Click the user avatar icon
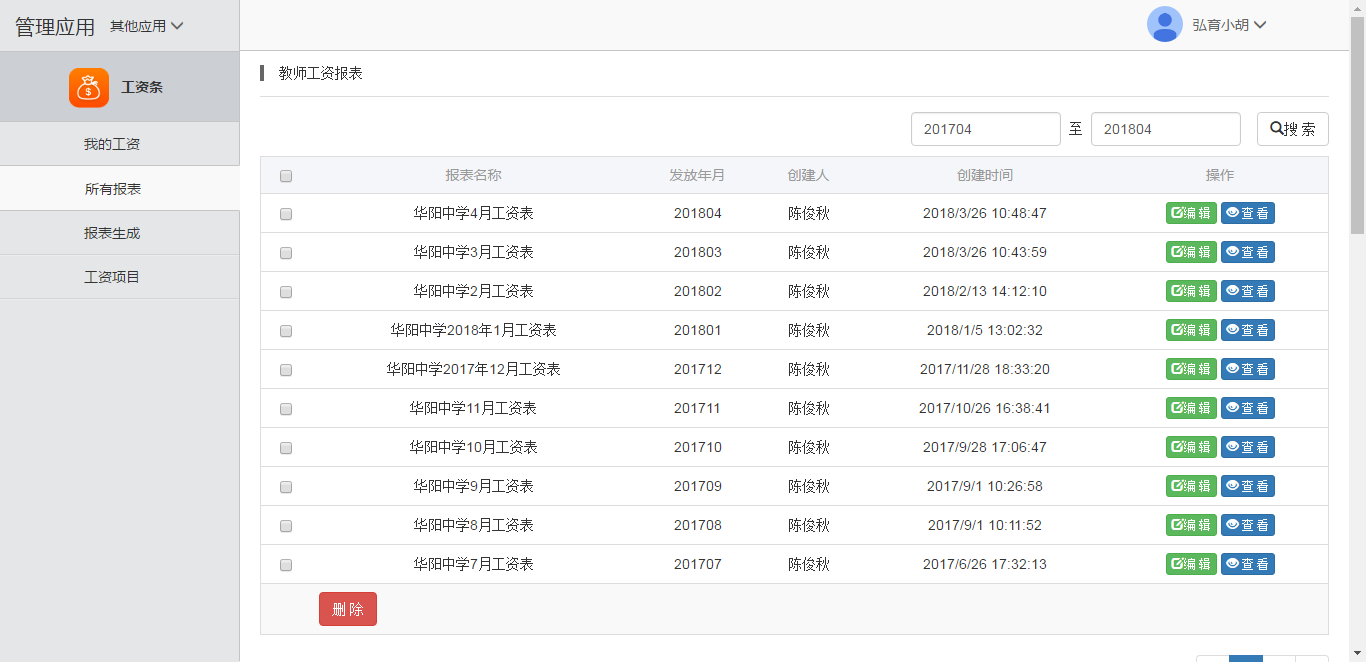Screen dimensions: 1366x662 click(1164, 25)
